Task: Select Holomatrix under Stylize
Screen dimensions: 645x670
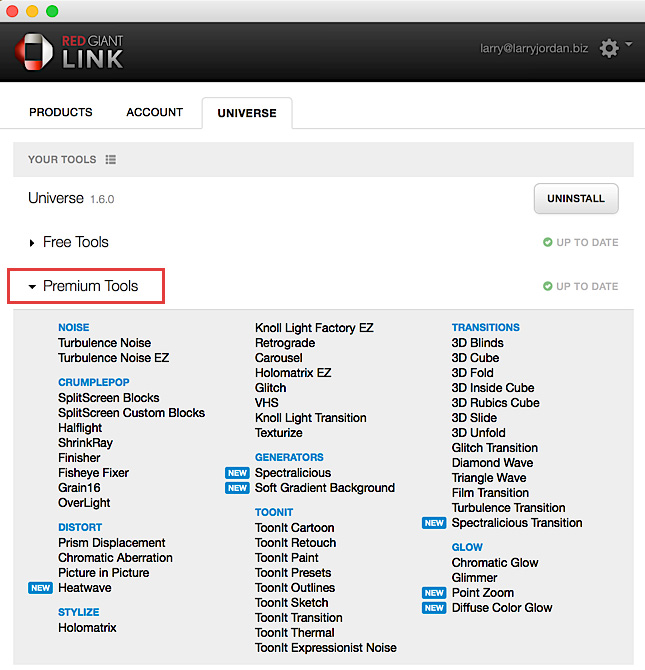Action: coord(87,628)
